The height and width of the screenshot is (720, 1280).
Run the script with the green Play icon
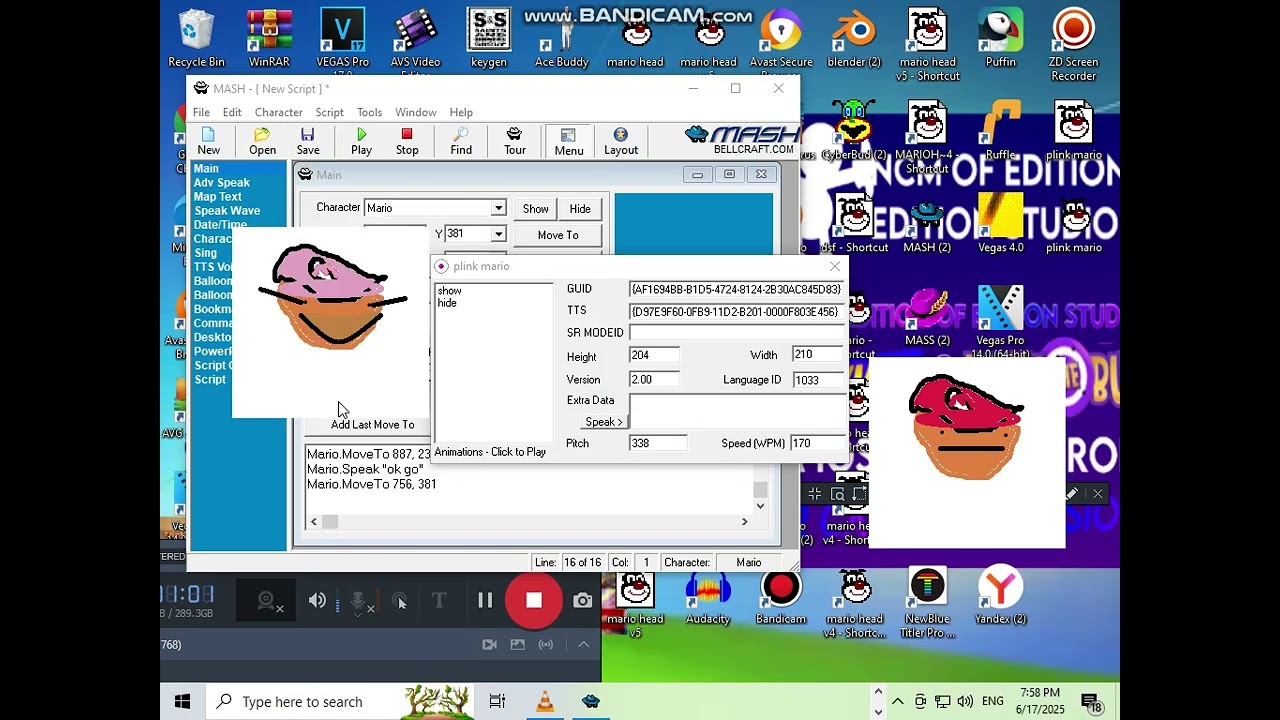click(361, 141)
